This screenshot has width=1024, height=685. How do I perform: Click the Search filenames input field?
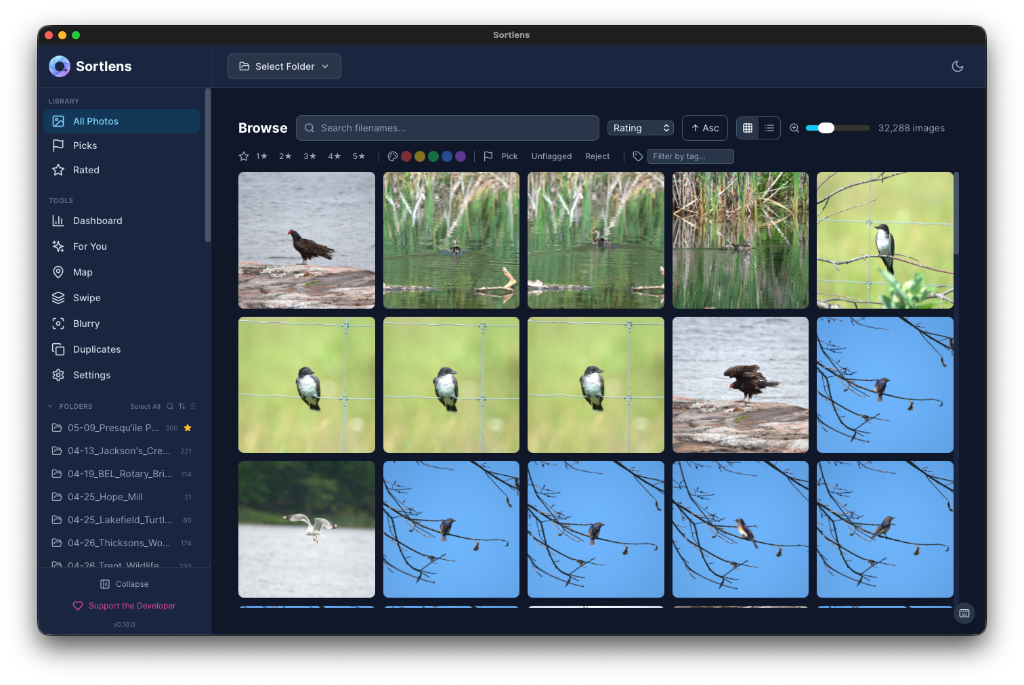pos(447,128)
